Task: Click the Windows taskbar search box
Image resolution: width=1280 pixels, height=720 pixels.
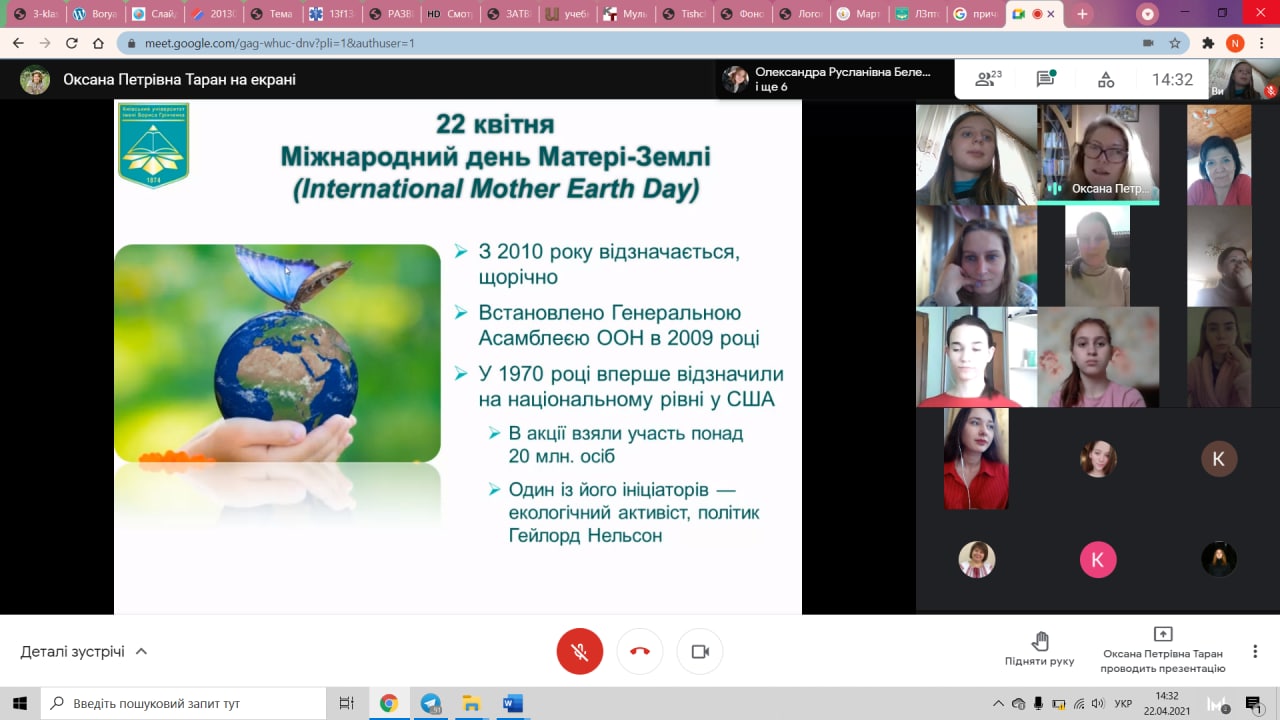Action: pos(185,703)
